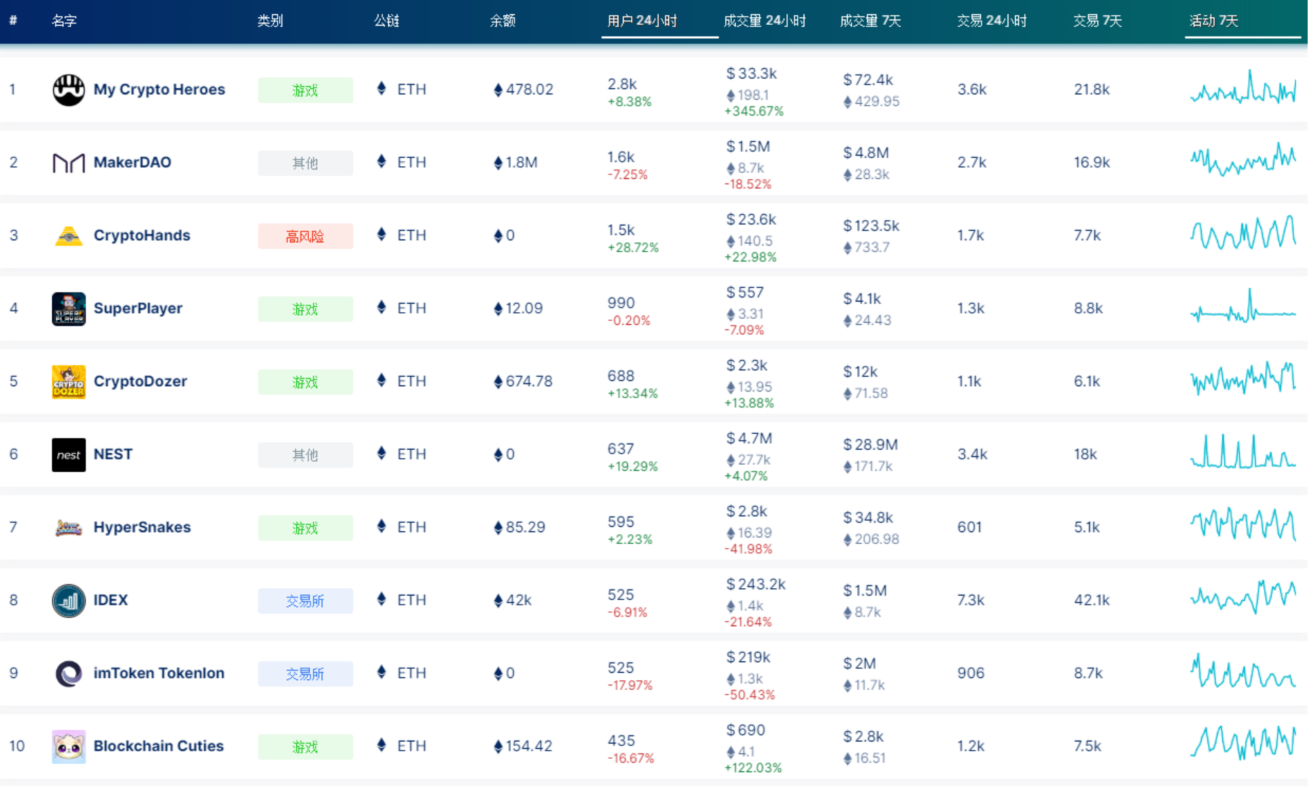Click the 其他 category tag for MakerDAO
Image resolution: width=1311 pixels, height=791 pixels.
305,163
